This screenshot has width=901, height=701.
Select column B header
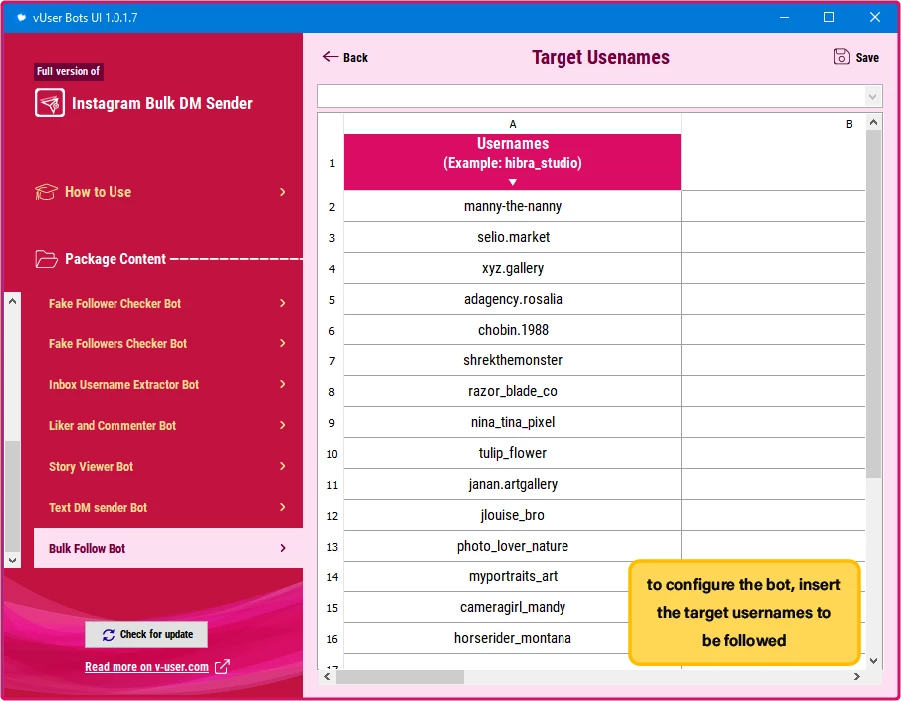pyautogui.click(x=849, y=124)
